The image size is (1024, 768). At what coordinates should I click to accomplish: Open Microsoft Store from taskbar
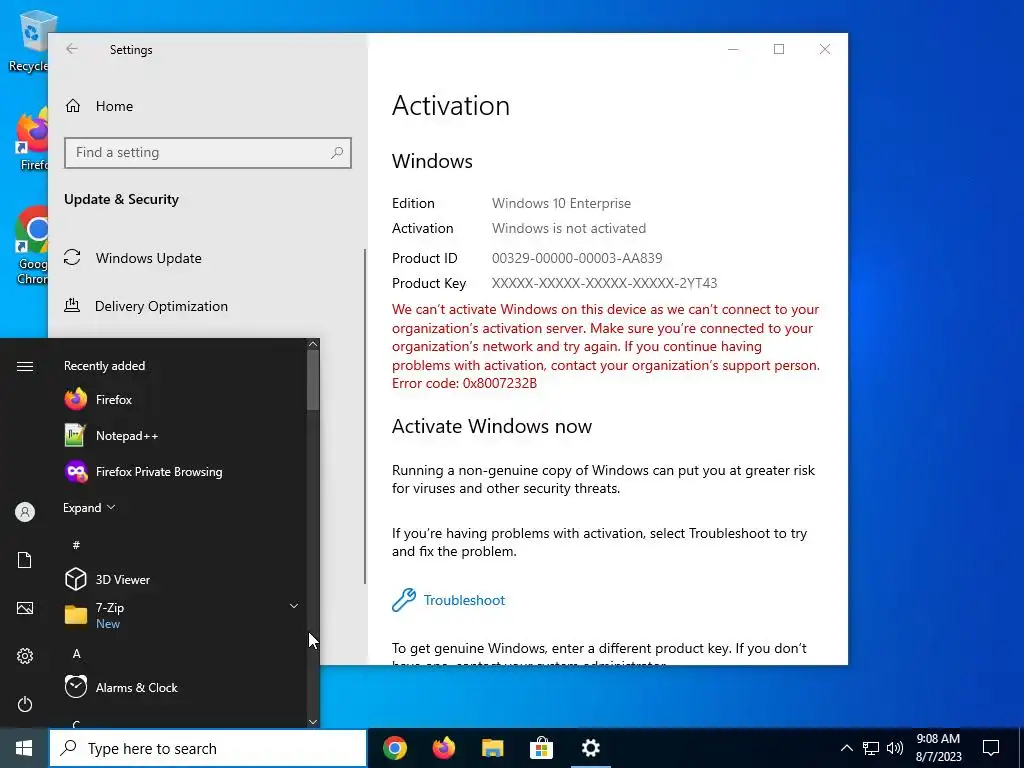coord(541,748)
